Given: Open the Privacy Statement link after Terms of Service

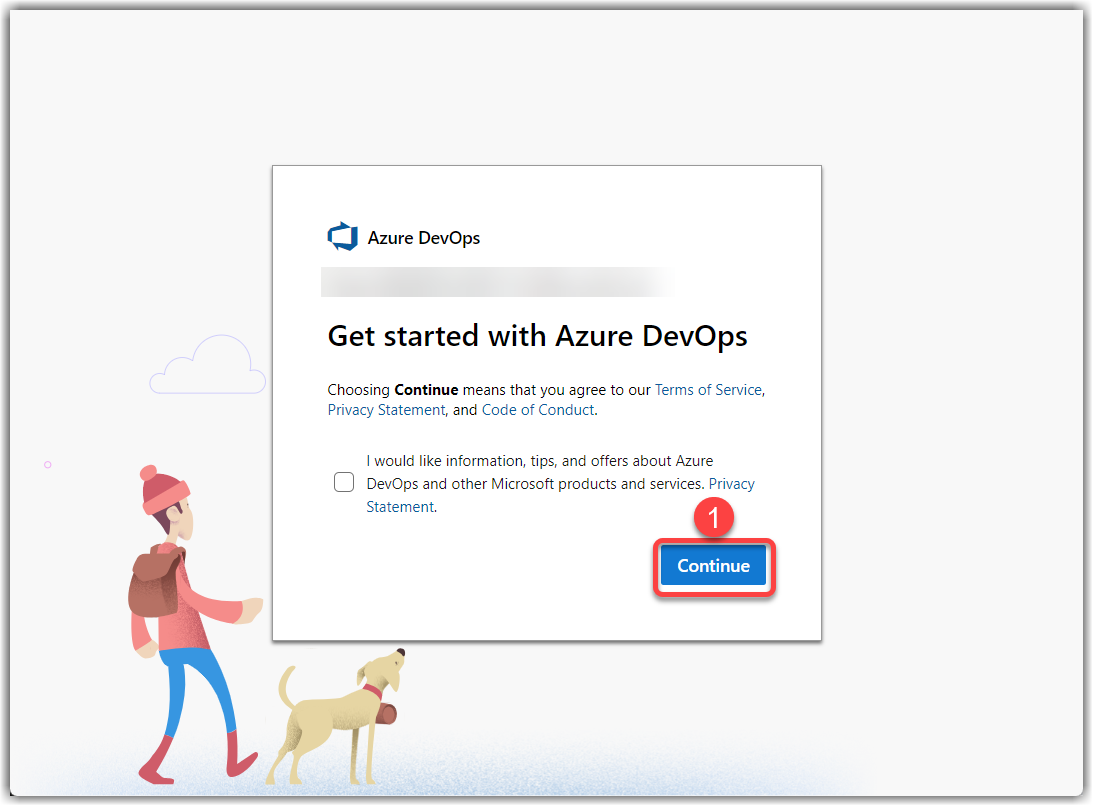Looking at the screenshot, I should 386,410.
